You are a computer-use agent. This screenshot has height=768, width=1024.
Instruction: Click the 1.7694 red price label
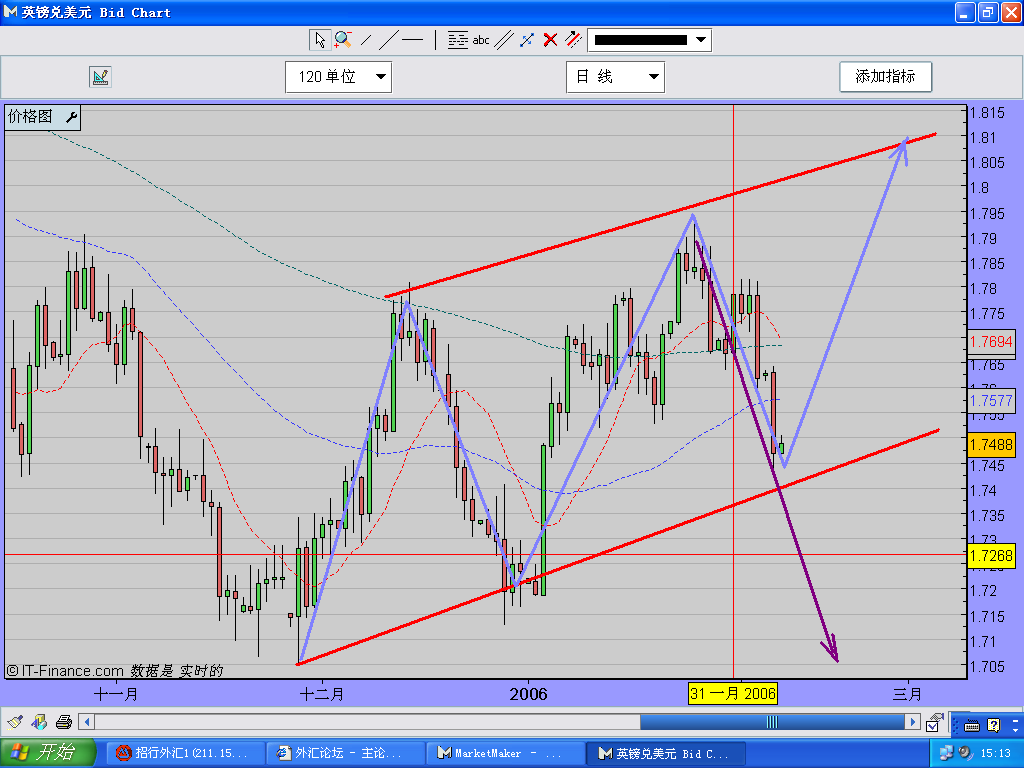[x=991, y=342]
